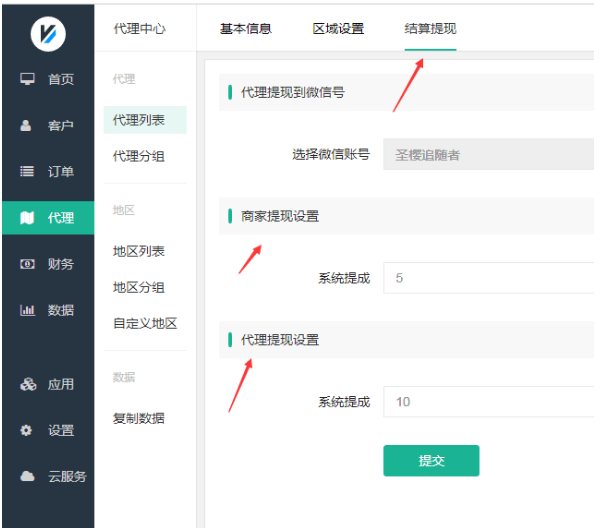
Task: Click the map icon beside 代理
Action: click(x=27, y=218)
